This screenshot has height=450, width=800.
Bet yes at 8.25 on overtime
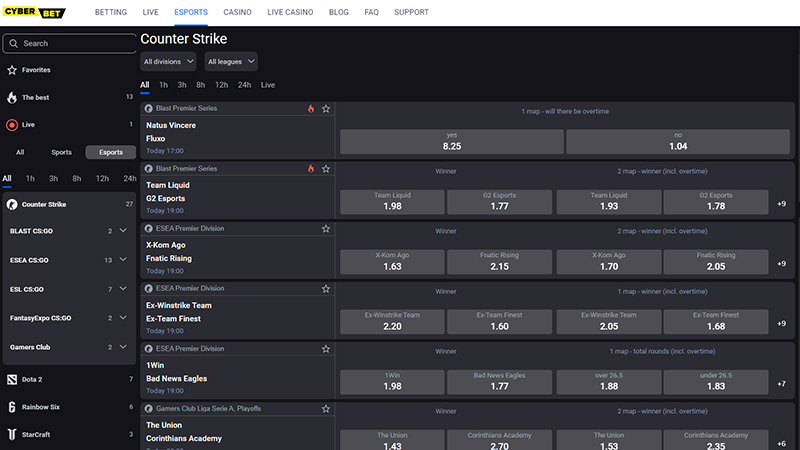[452, 142]
